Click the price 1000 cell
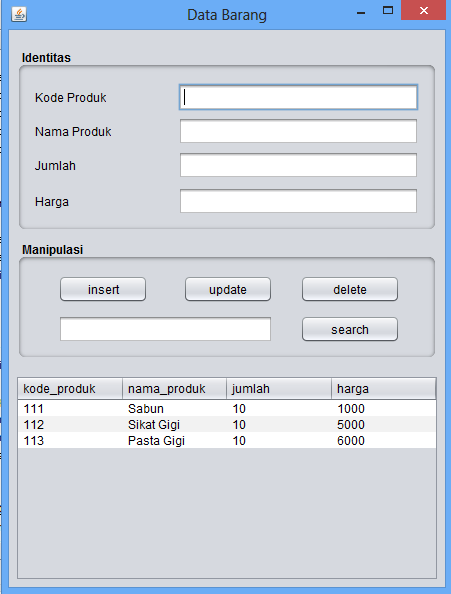 pyautogui.click(x=384, y=408)
